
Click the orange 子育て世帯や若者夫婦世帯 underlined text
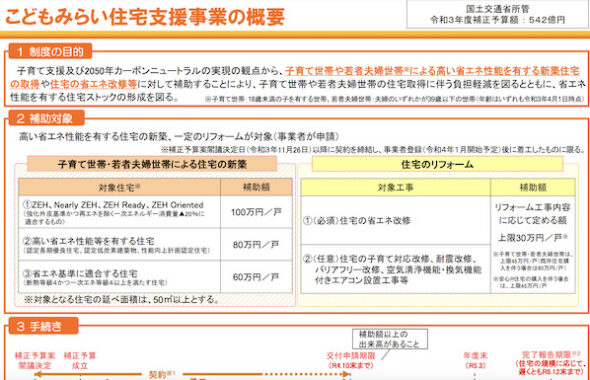pyautogui.click(x=344, y=71)
